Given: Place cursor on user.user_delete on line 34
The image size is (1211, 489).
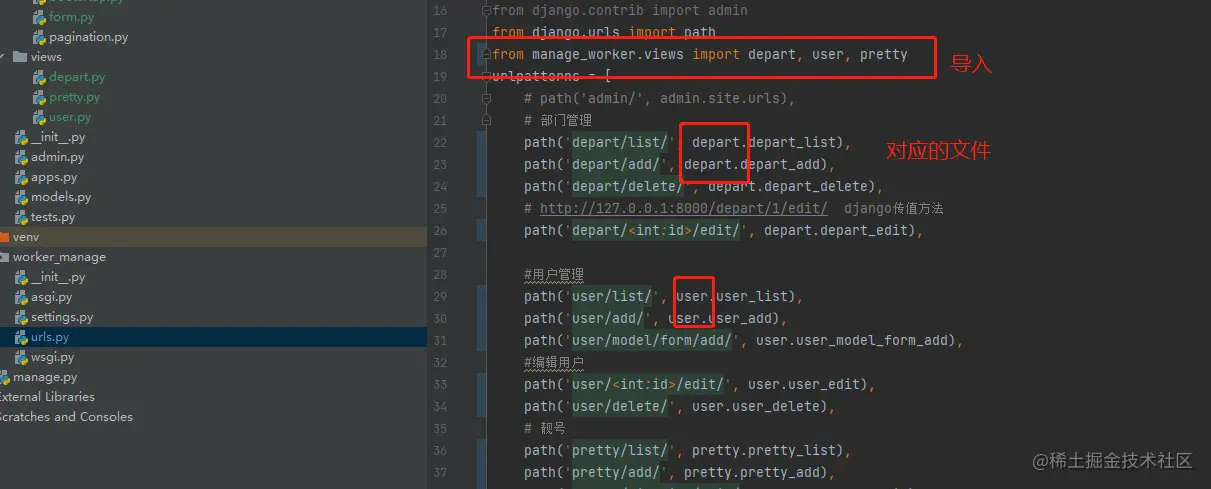Looking at the screenshot, I should pos(756,406).
